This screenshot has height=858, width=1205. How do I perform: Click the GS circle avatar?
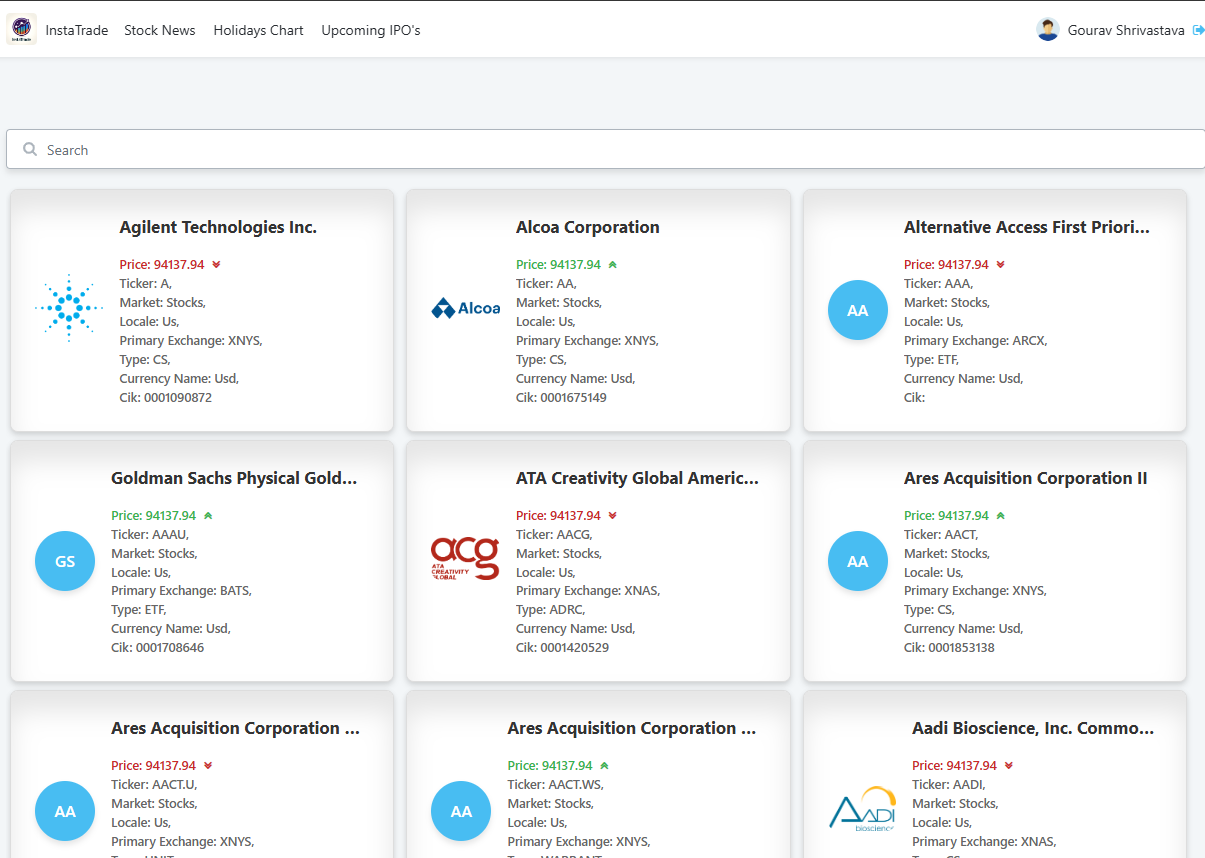(65, 561)
